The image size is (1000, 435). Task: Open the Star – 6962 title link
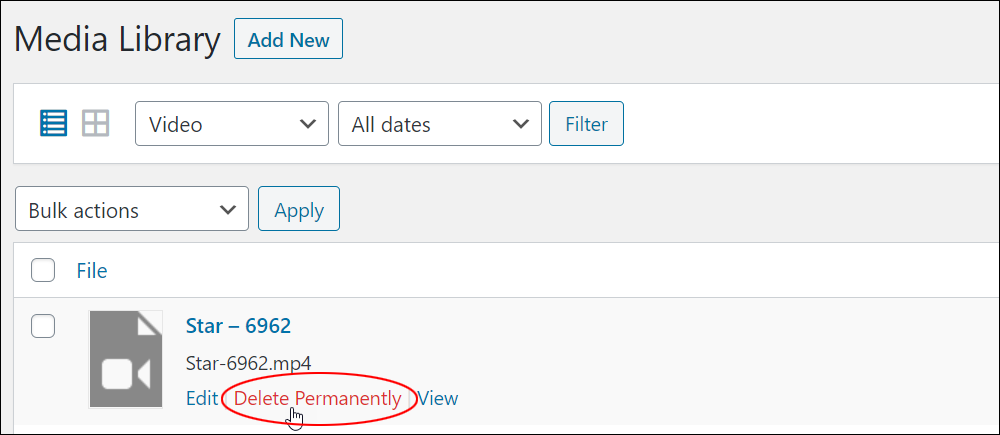(238, 326)
